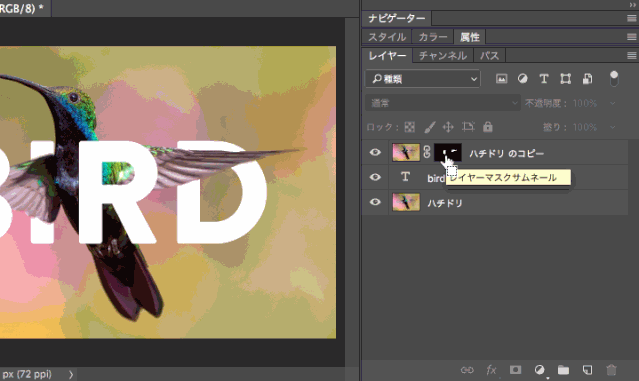Lock all padlock icon
Screen dimensions: 639x381
[x=487, y=127]
